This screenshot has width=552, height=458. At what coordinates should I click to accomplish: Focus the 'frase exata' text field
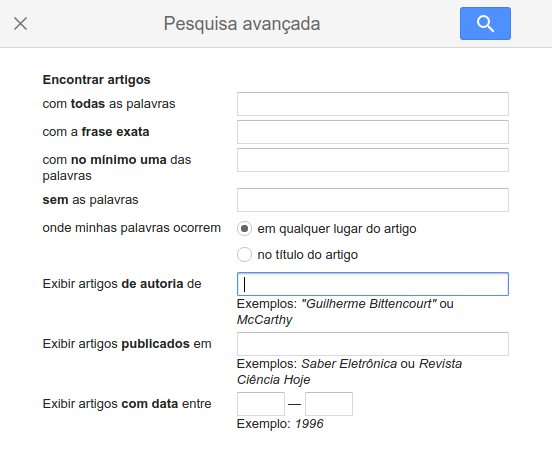[x=373, y=132]
